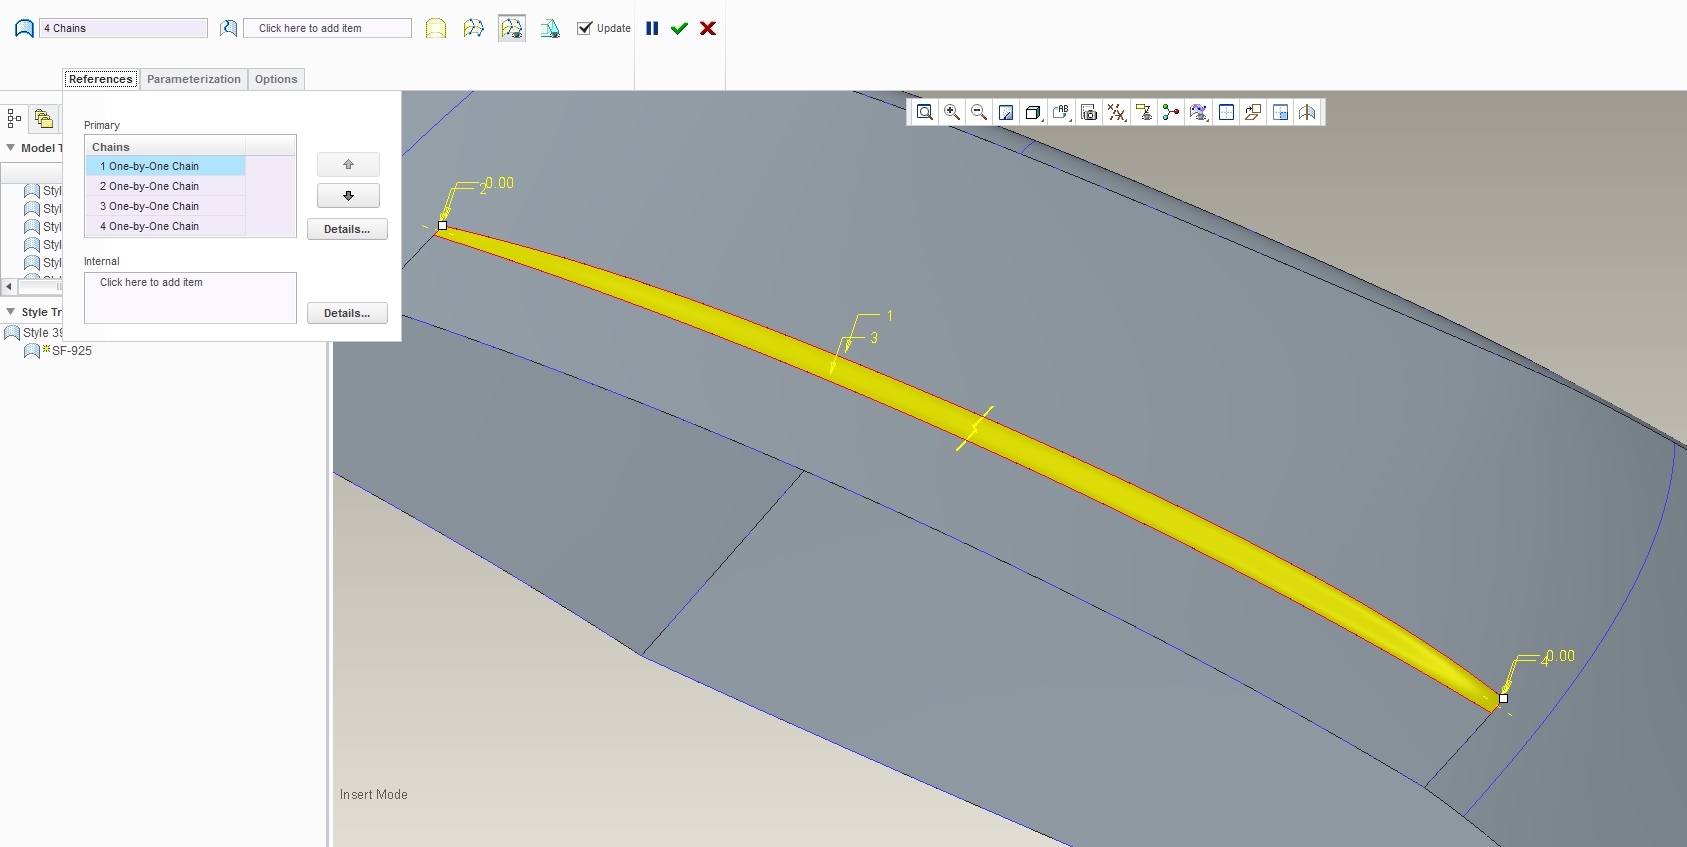Click the chain label '3' in viewport

(x=874, y=338)
